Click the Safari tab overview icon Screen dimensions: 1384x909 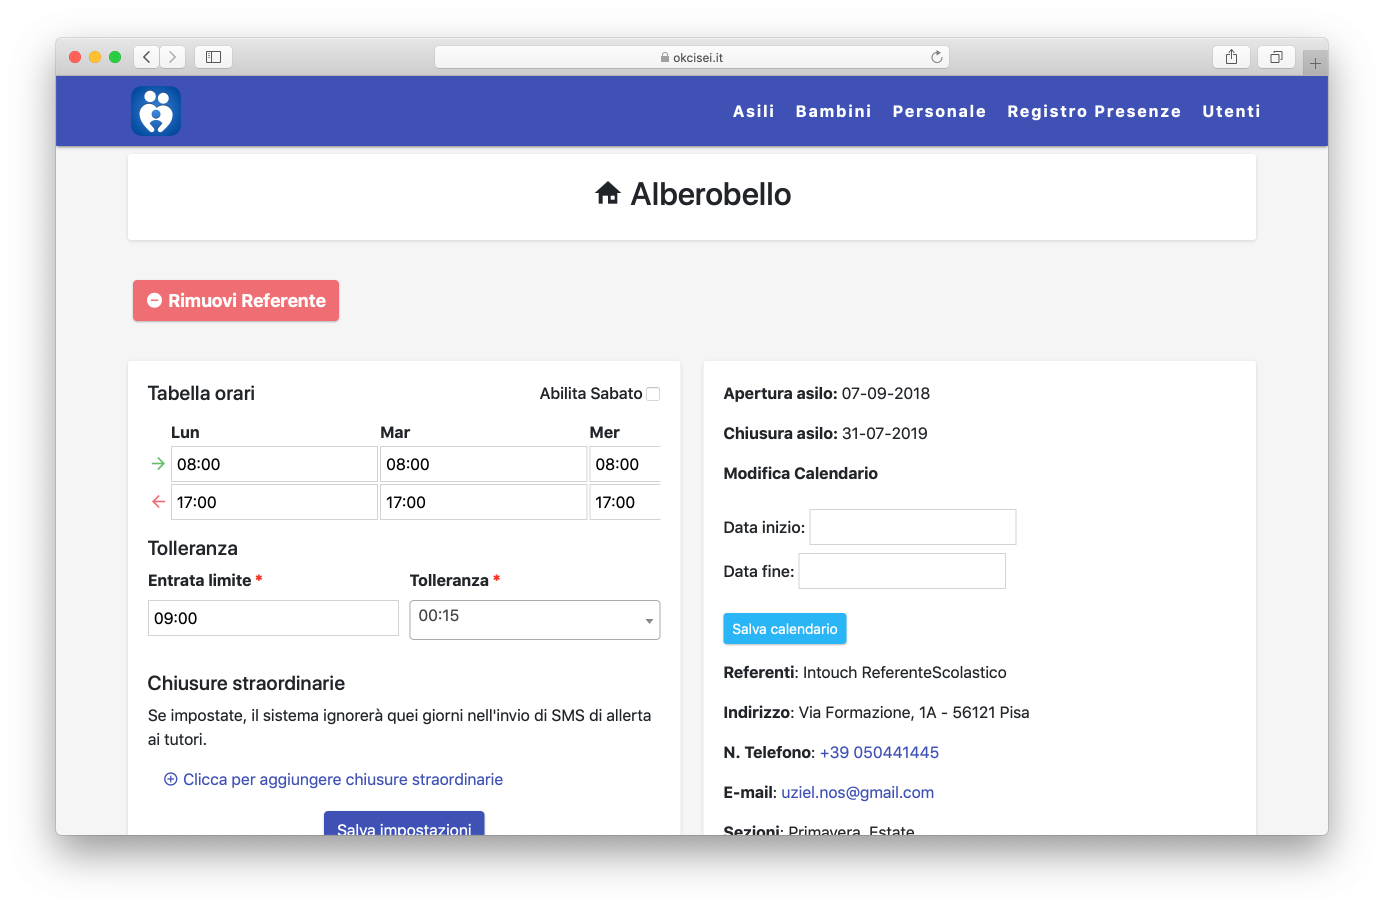tap(1276, 57)
